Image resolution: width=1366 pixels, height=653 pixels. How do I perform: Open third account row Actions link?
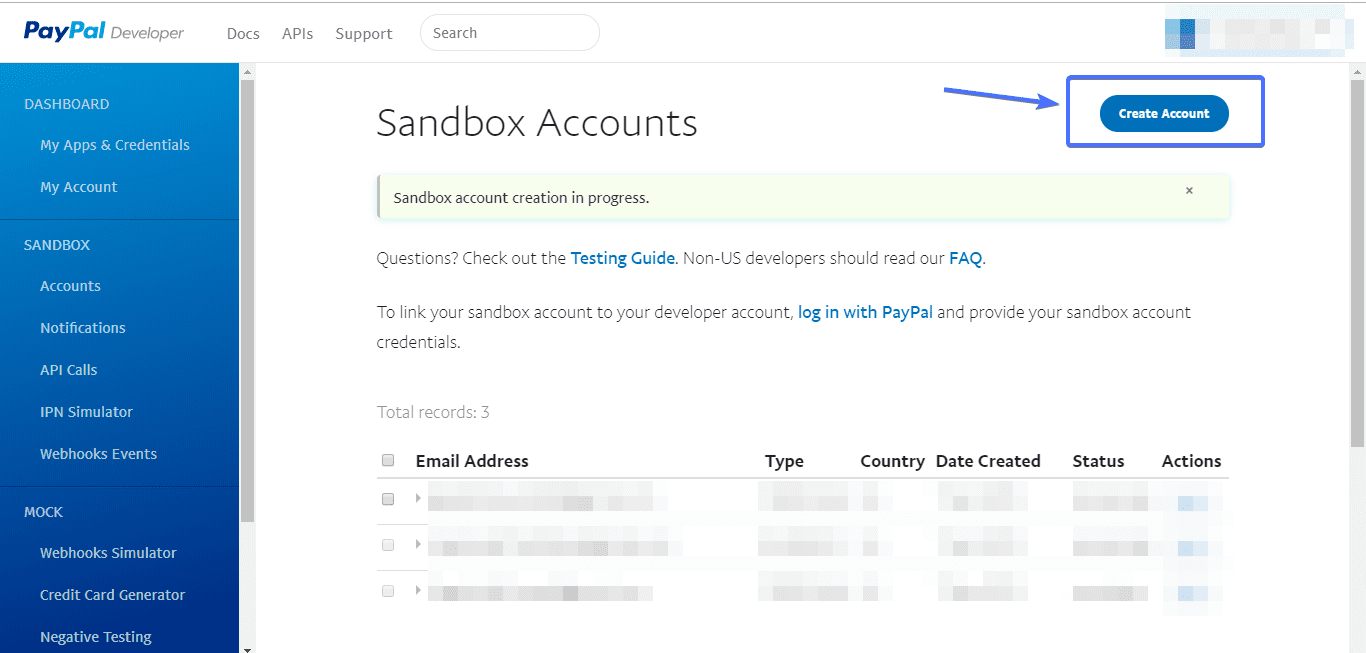(x=1192, y=593)
